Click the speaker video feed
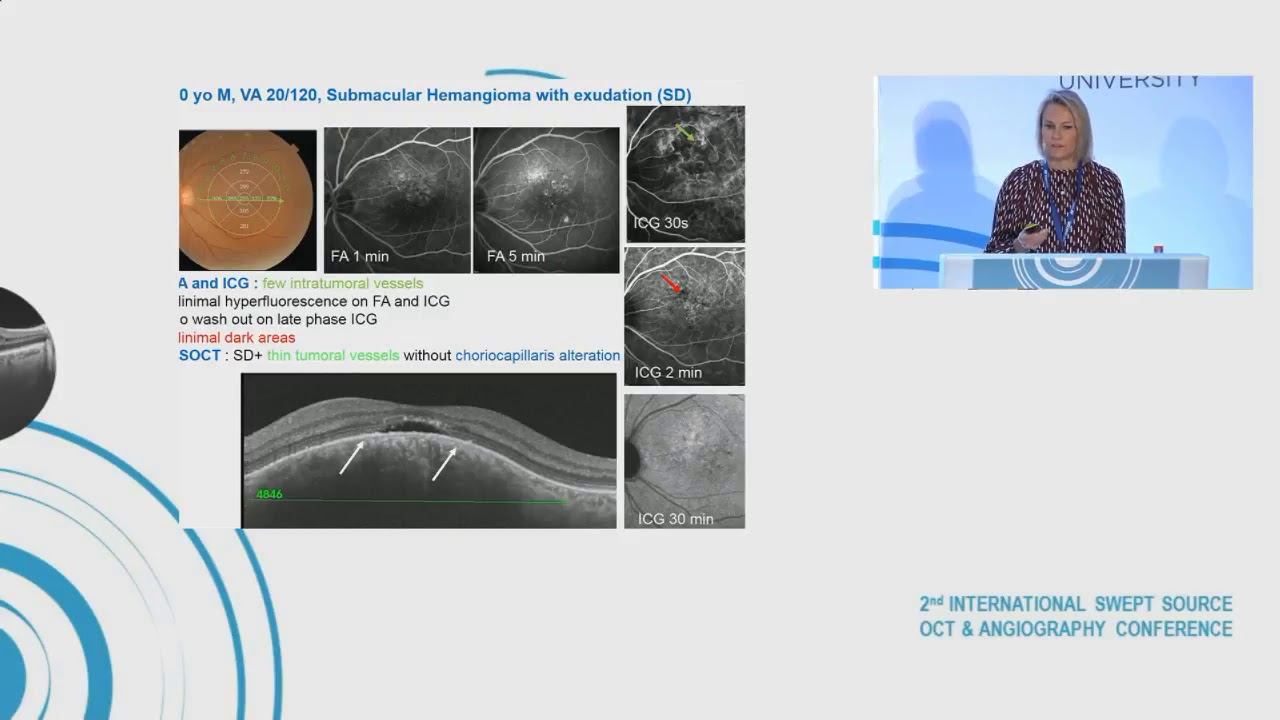The height and width of the screenshot is (720, 1280). coord(1064,182)
